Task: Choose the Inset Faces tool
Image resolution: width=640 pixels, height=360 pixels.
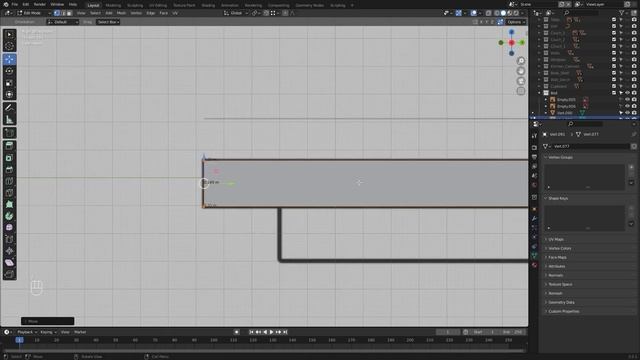Action: 9,158
